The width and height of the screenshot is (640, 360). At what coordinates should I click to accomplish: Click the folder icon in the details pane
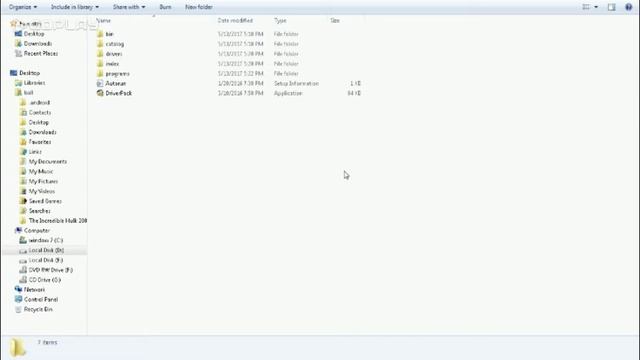[18, 347]
